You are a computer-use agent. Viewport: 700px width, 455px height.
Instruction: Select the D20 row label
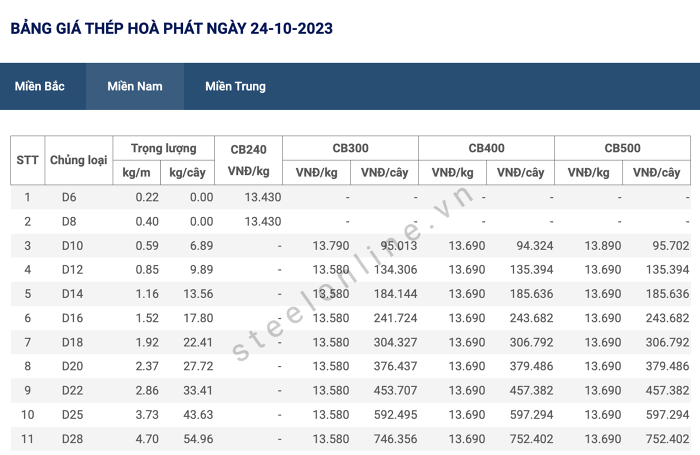point(72,366)
